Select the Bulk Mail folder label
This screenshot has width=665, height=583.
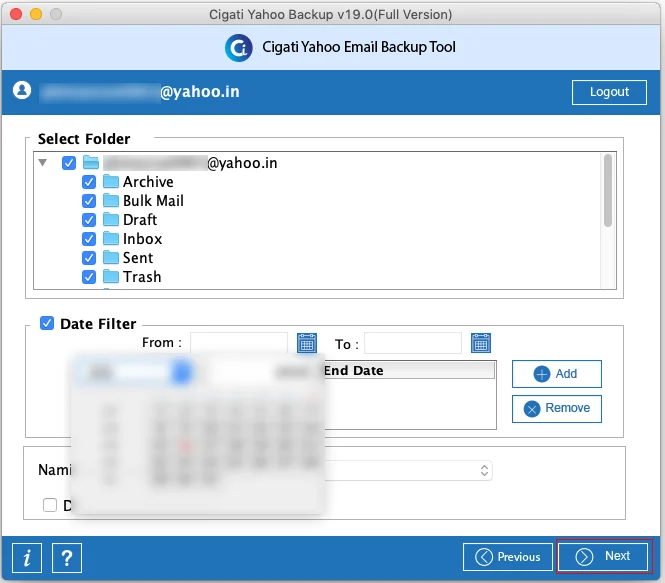pyautogui.click(x=153, y=201)
